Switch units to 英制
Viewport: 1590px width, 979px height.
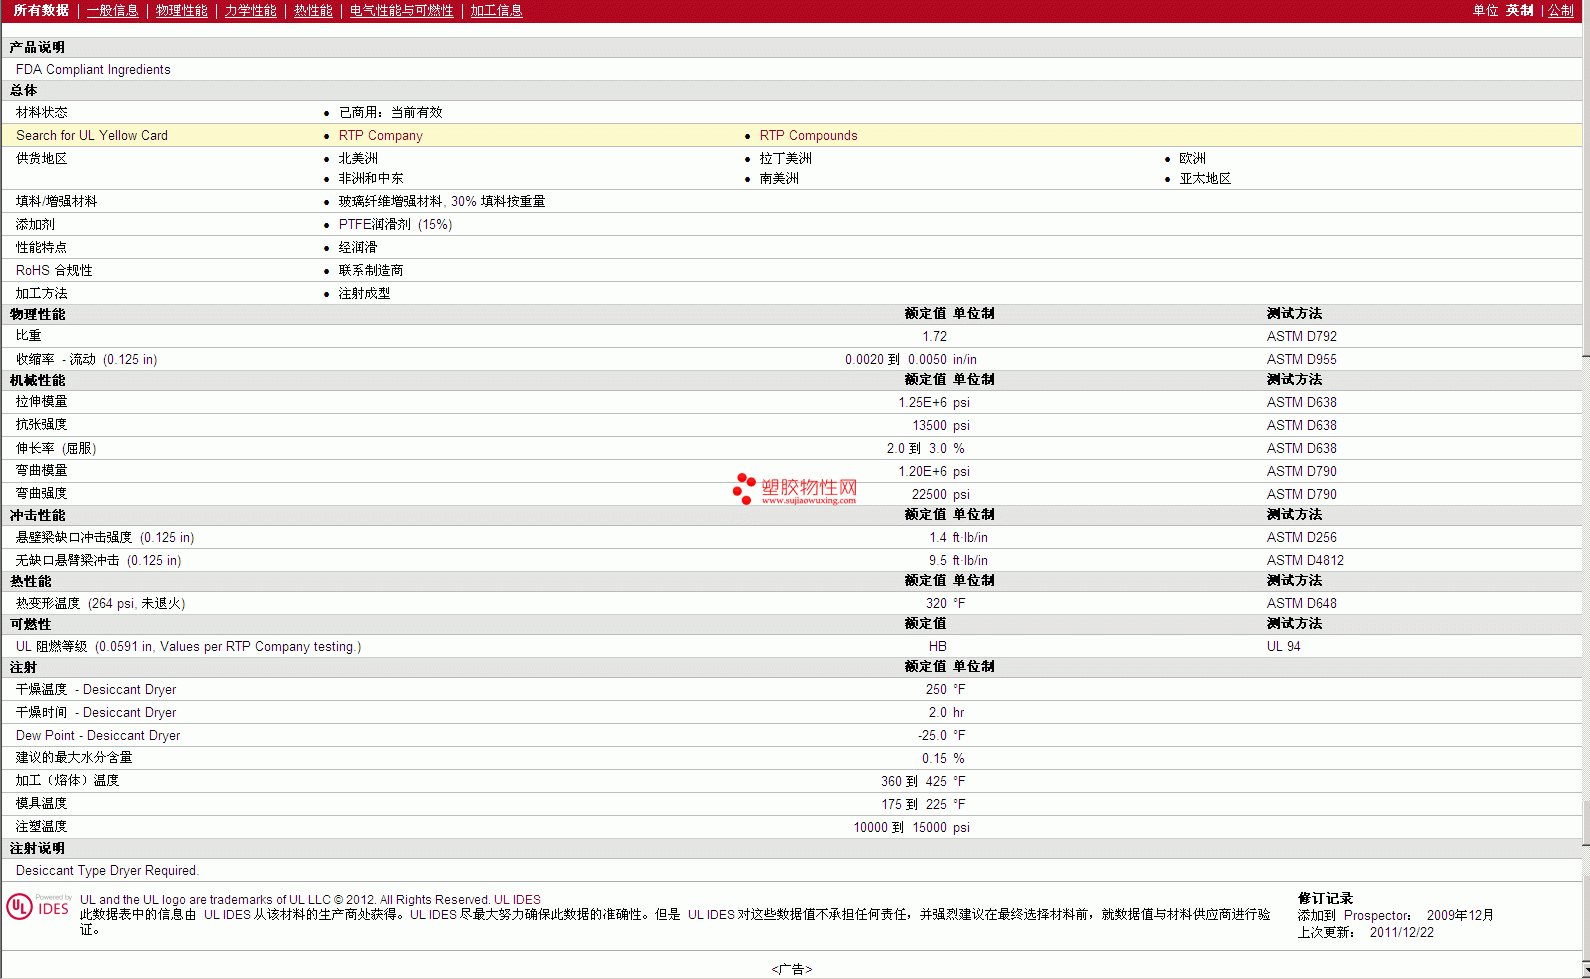(x=1519, y=10)
